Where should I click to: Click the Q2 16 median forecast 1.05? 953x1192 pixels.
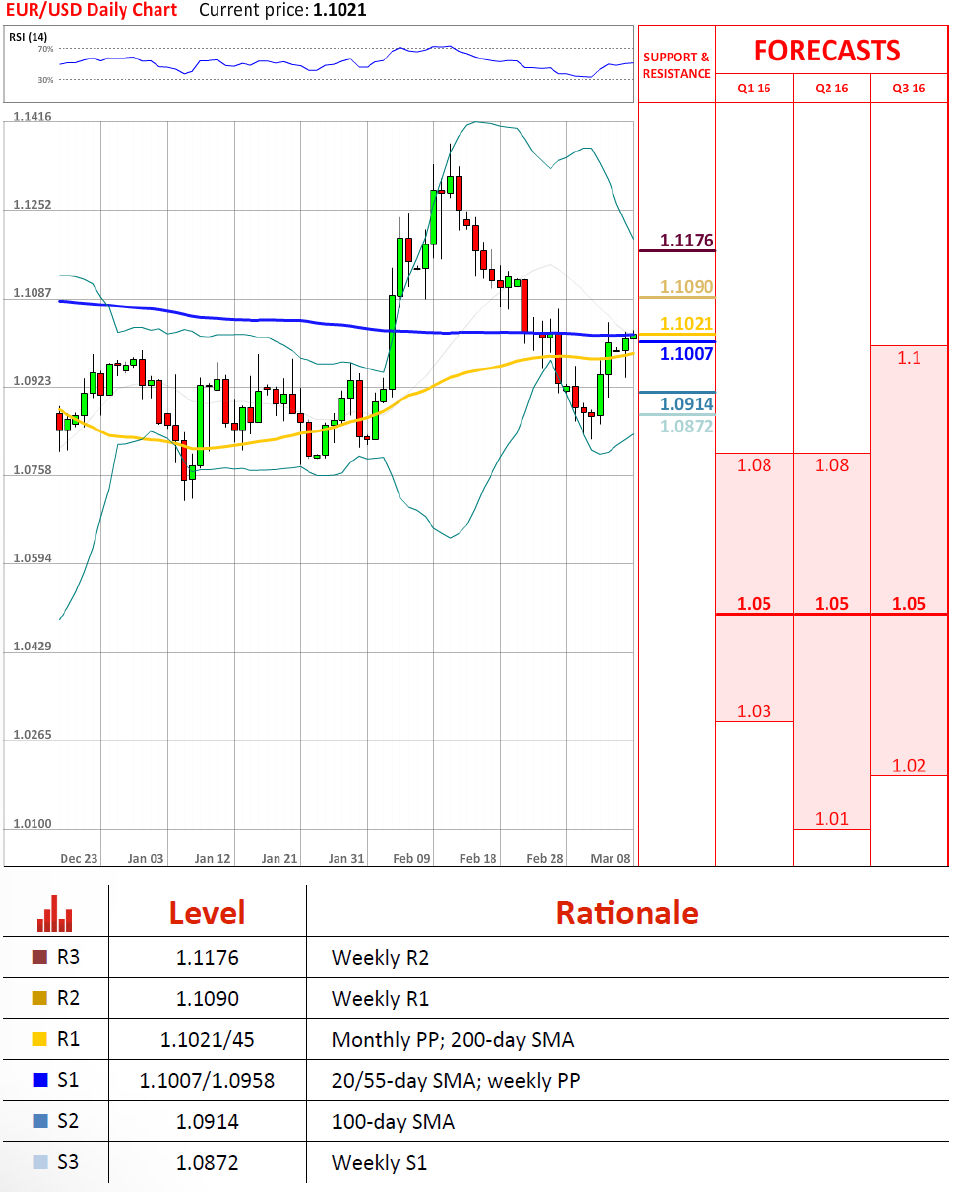click(x=831, y=604)
